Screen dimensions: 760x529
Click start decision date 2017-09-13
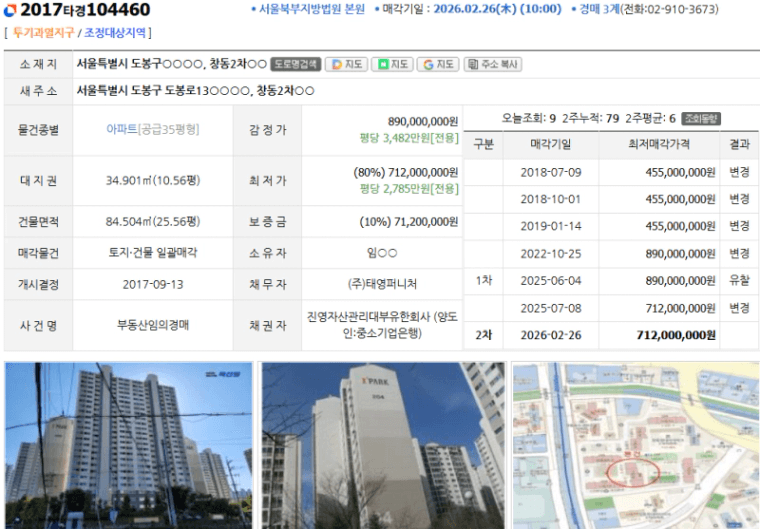coord(153,285)
